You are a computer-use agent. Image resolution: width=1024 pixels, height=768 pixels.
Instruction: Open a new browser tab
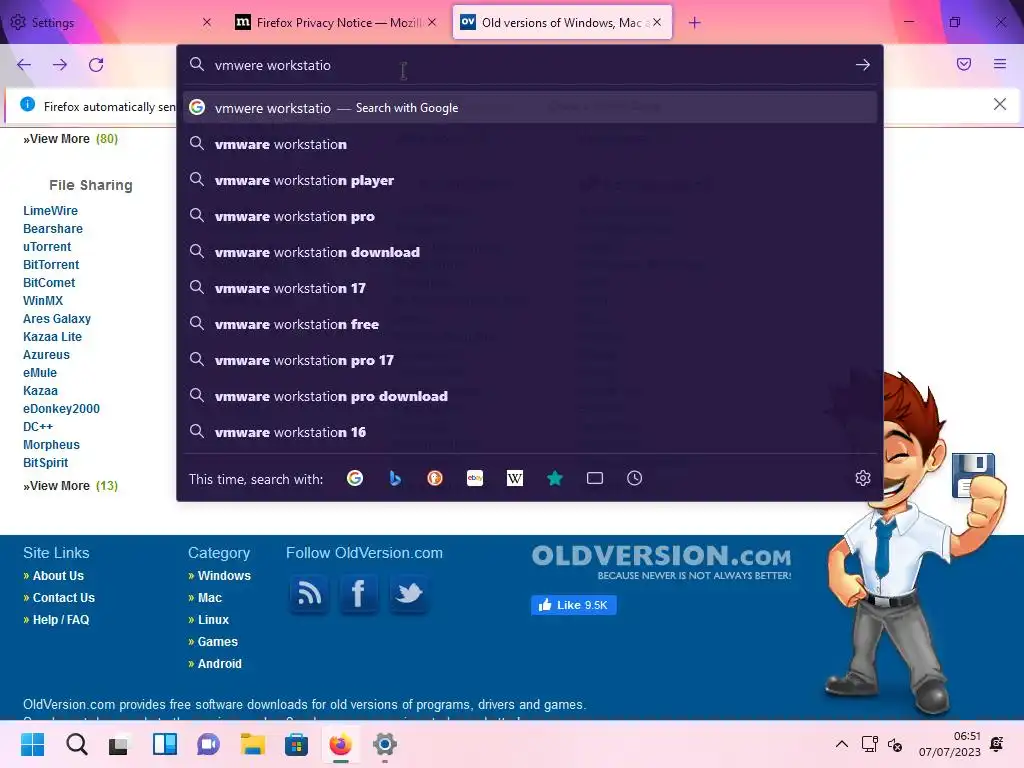point(695,23)
